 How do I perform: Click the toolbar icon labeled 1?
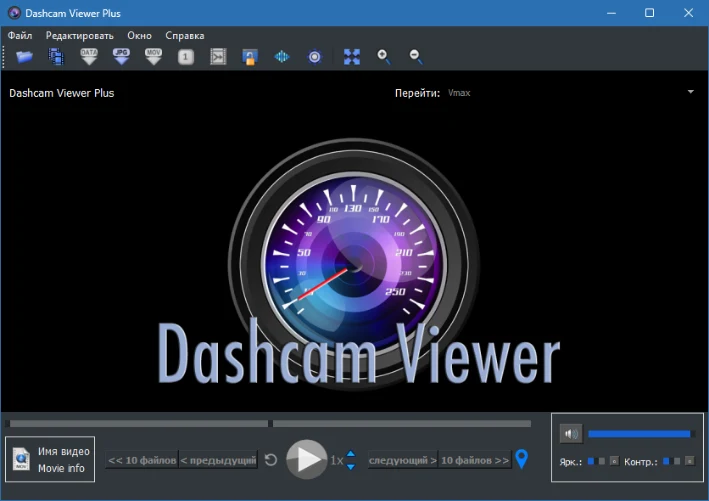(x=185, y=57)
